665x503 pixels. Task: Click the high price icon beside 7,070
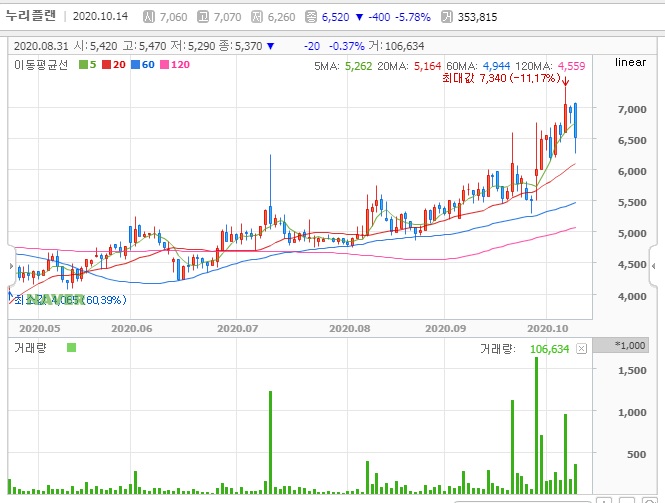tap(203, 17)
